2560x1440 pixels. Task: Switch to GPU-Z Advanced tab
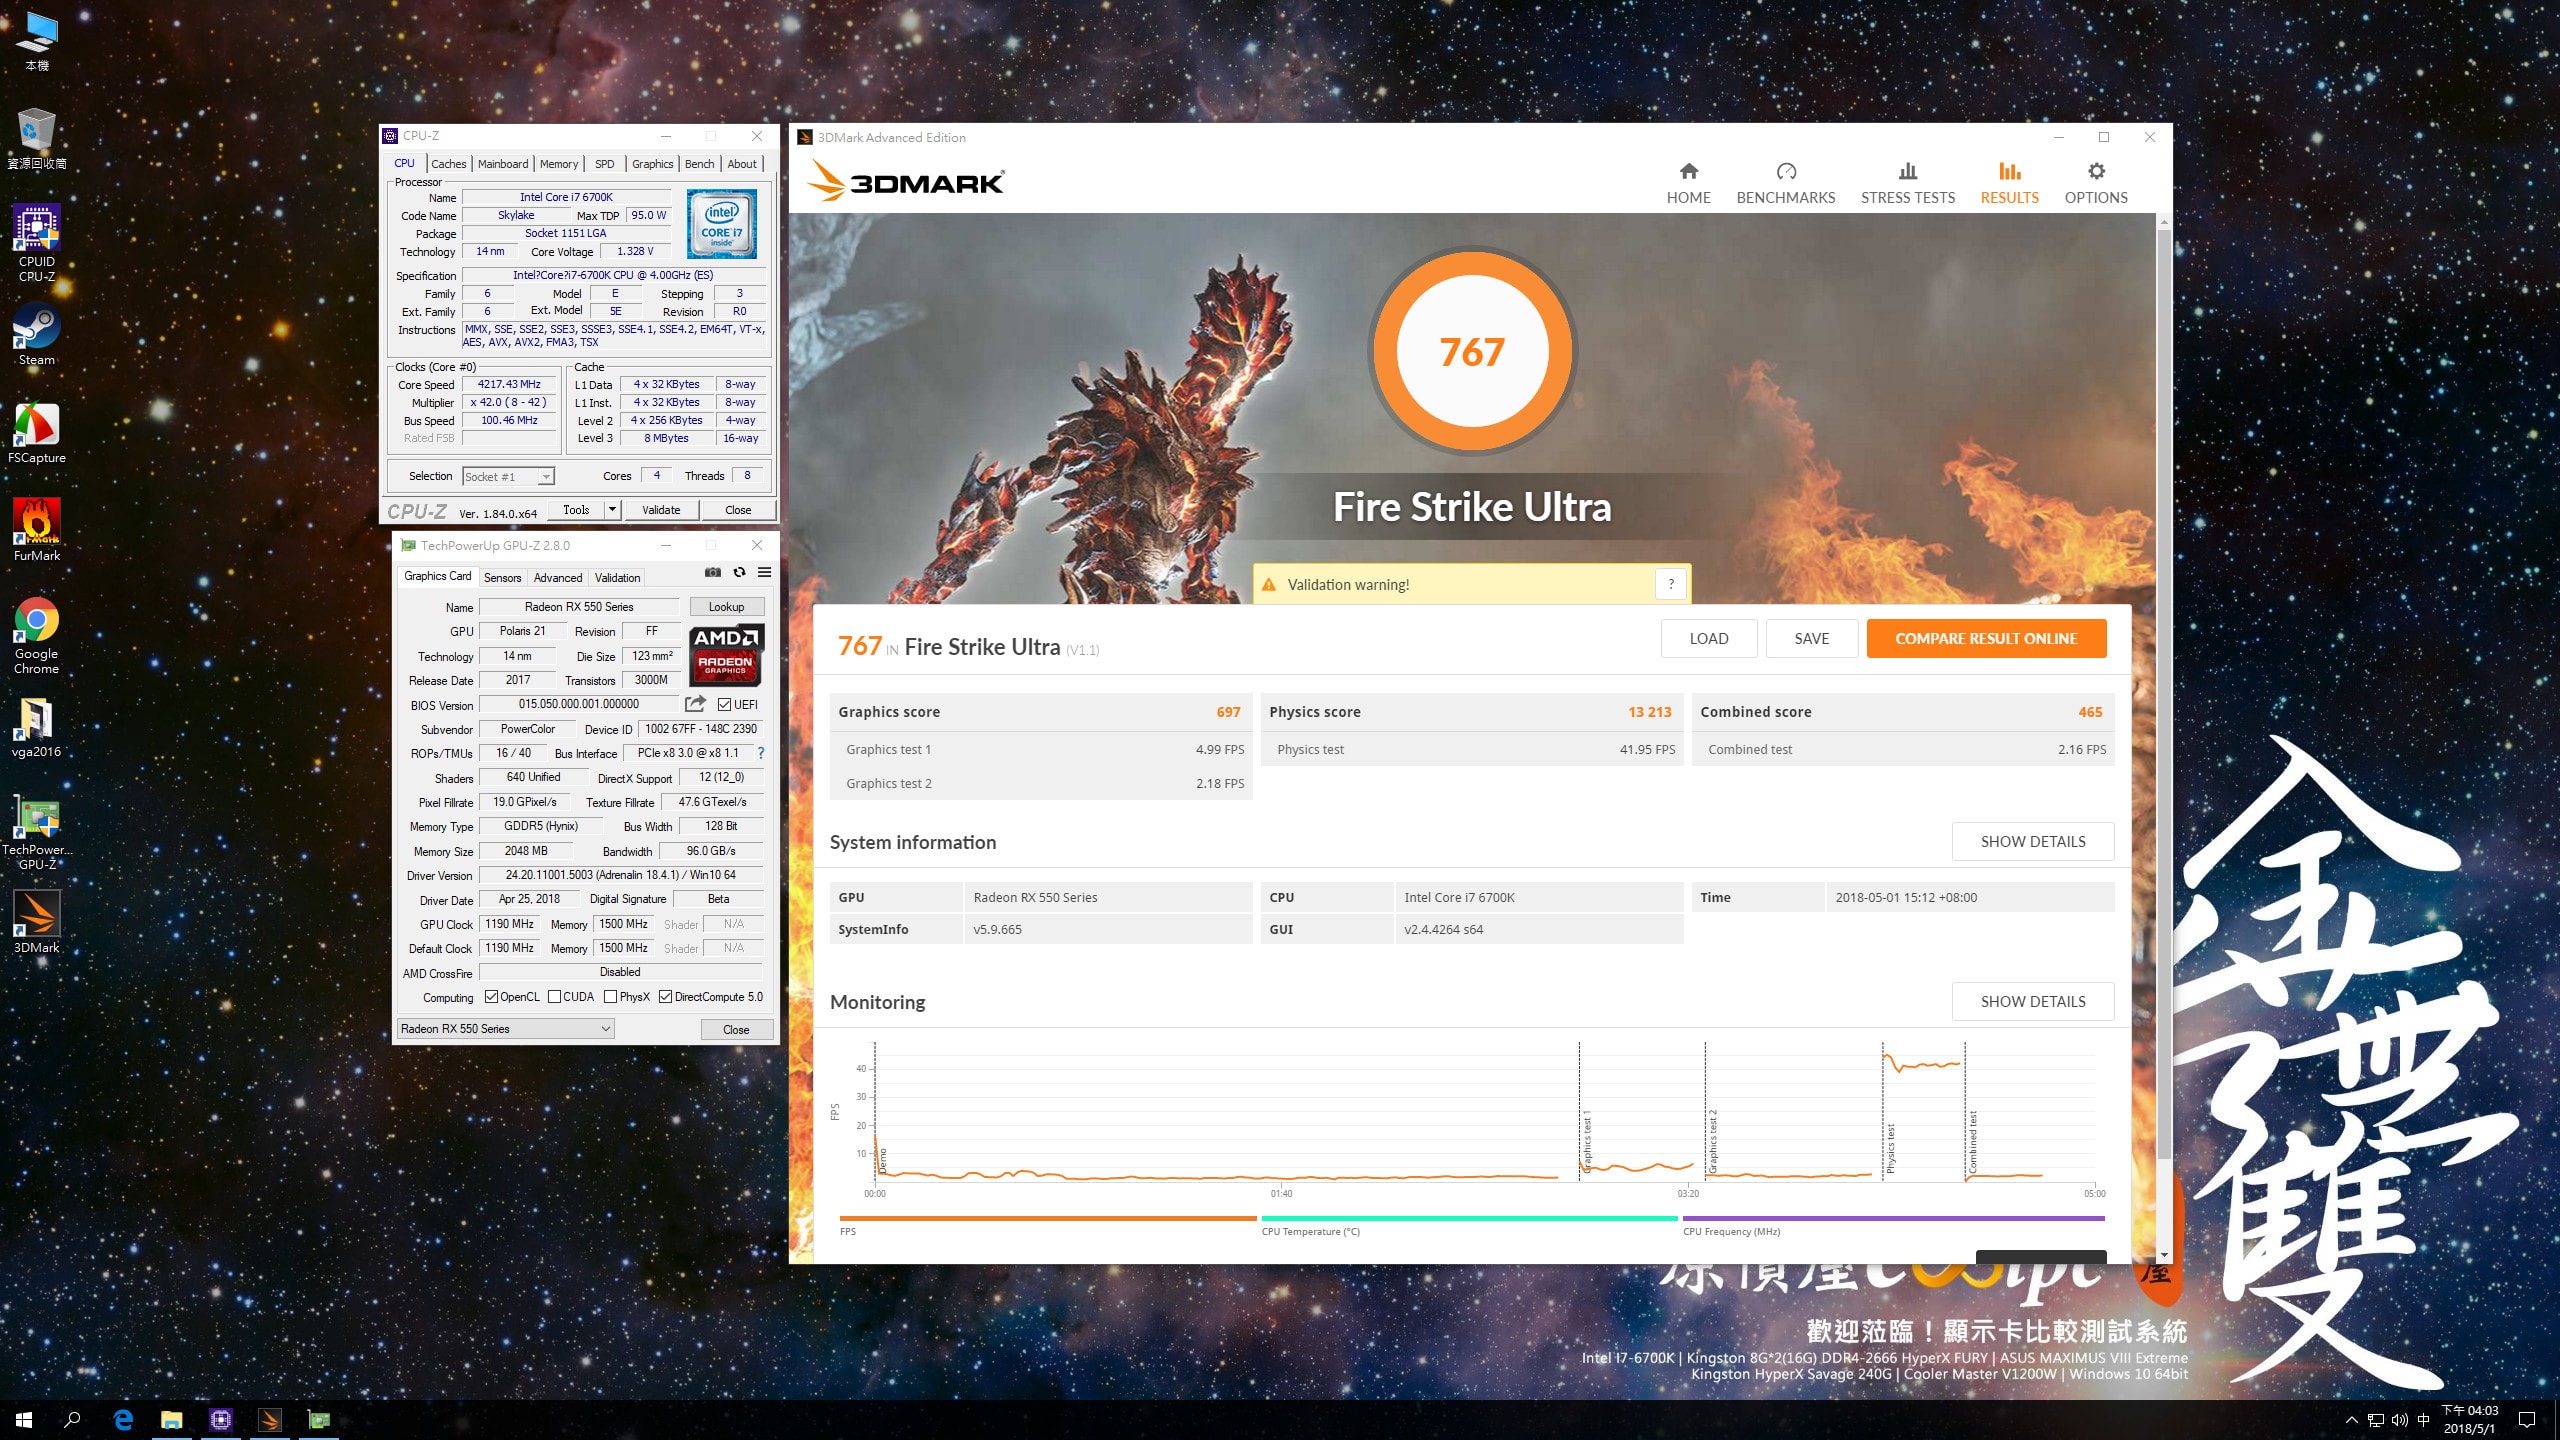tap(558, 578)
